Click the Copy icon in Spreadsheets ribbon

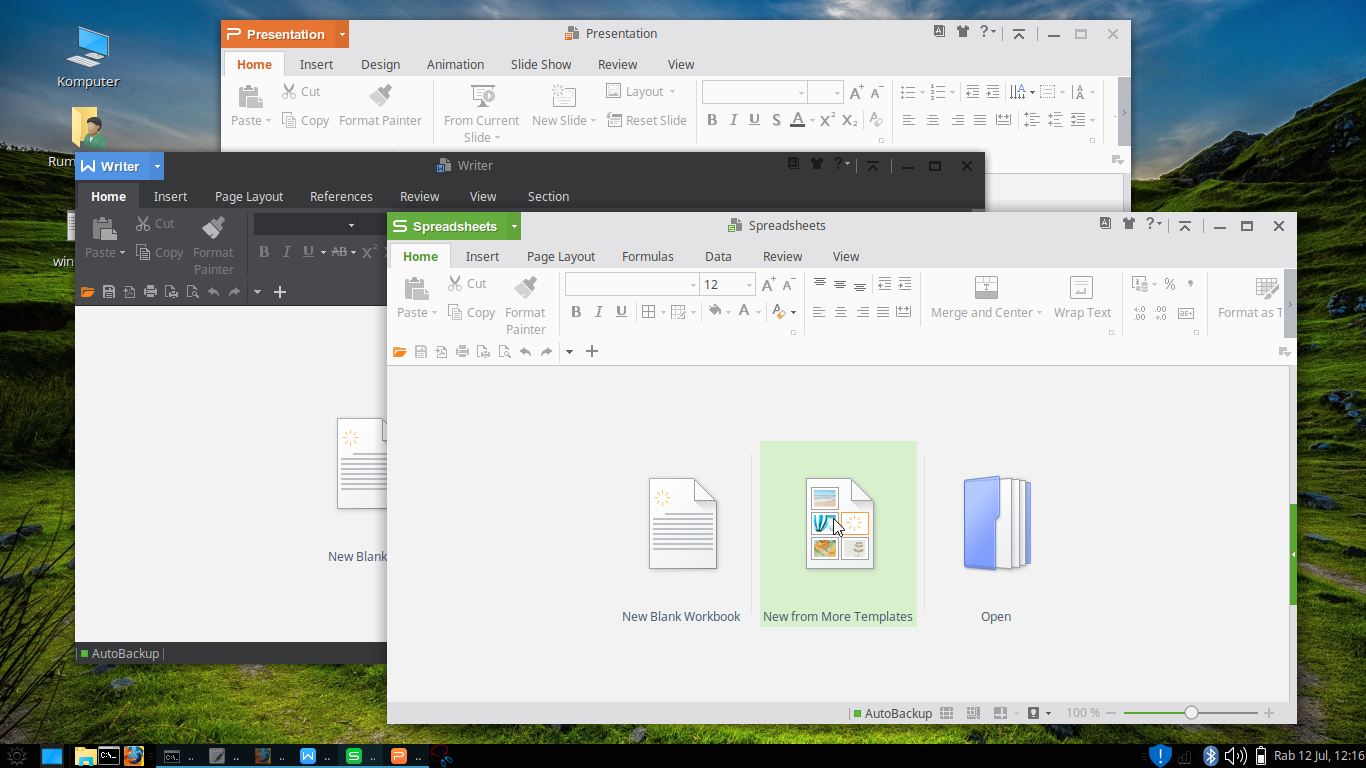(x=456, y=312)
